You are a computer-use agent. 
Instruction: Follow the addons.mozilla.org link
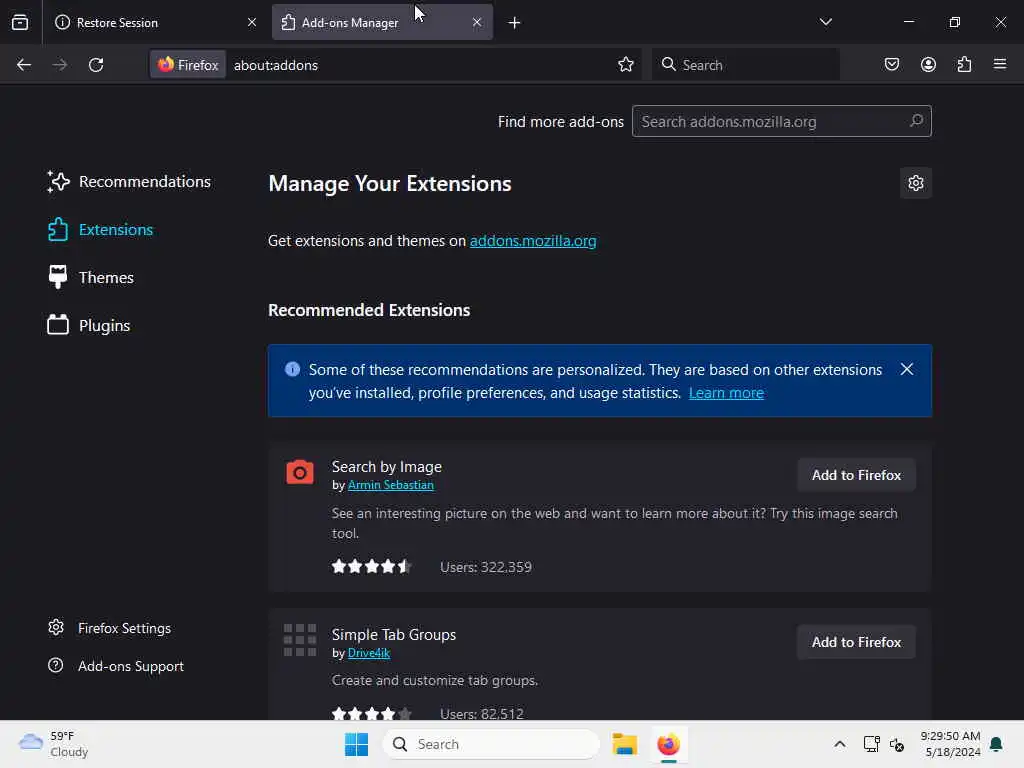point(533,241)
